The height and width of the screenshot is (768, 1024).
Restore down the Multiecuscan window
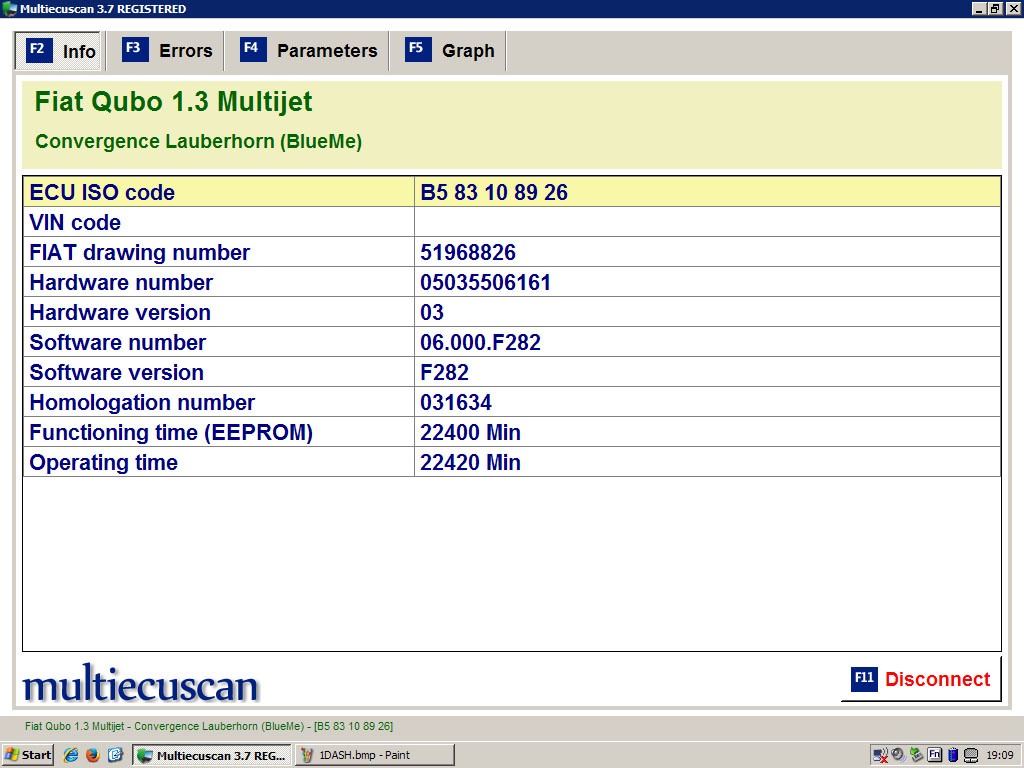pyautogui.click(x=995, y=8)
